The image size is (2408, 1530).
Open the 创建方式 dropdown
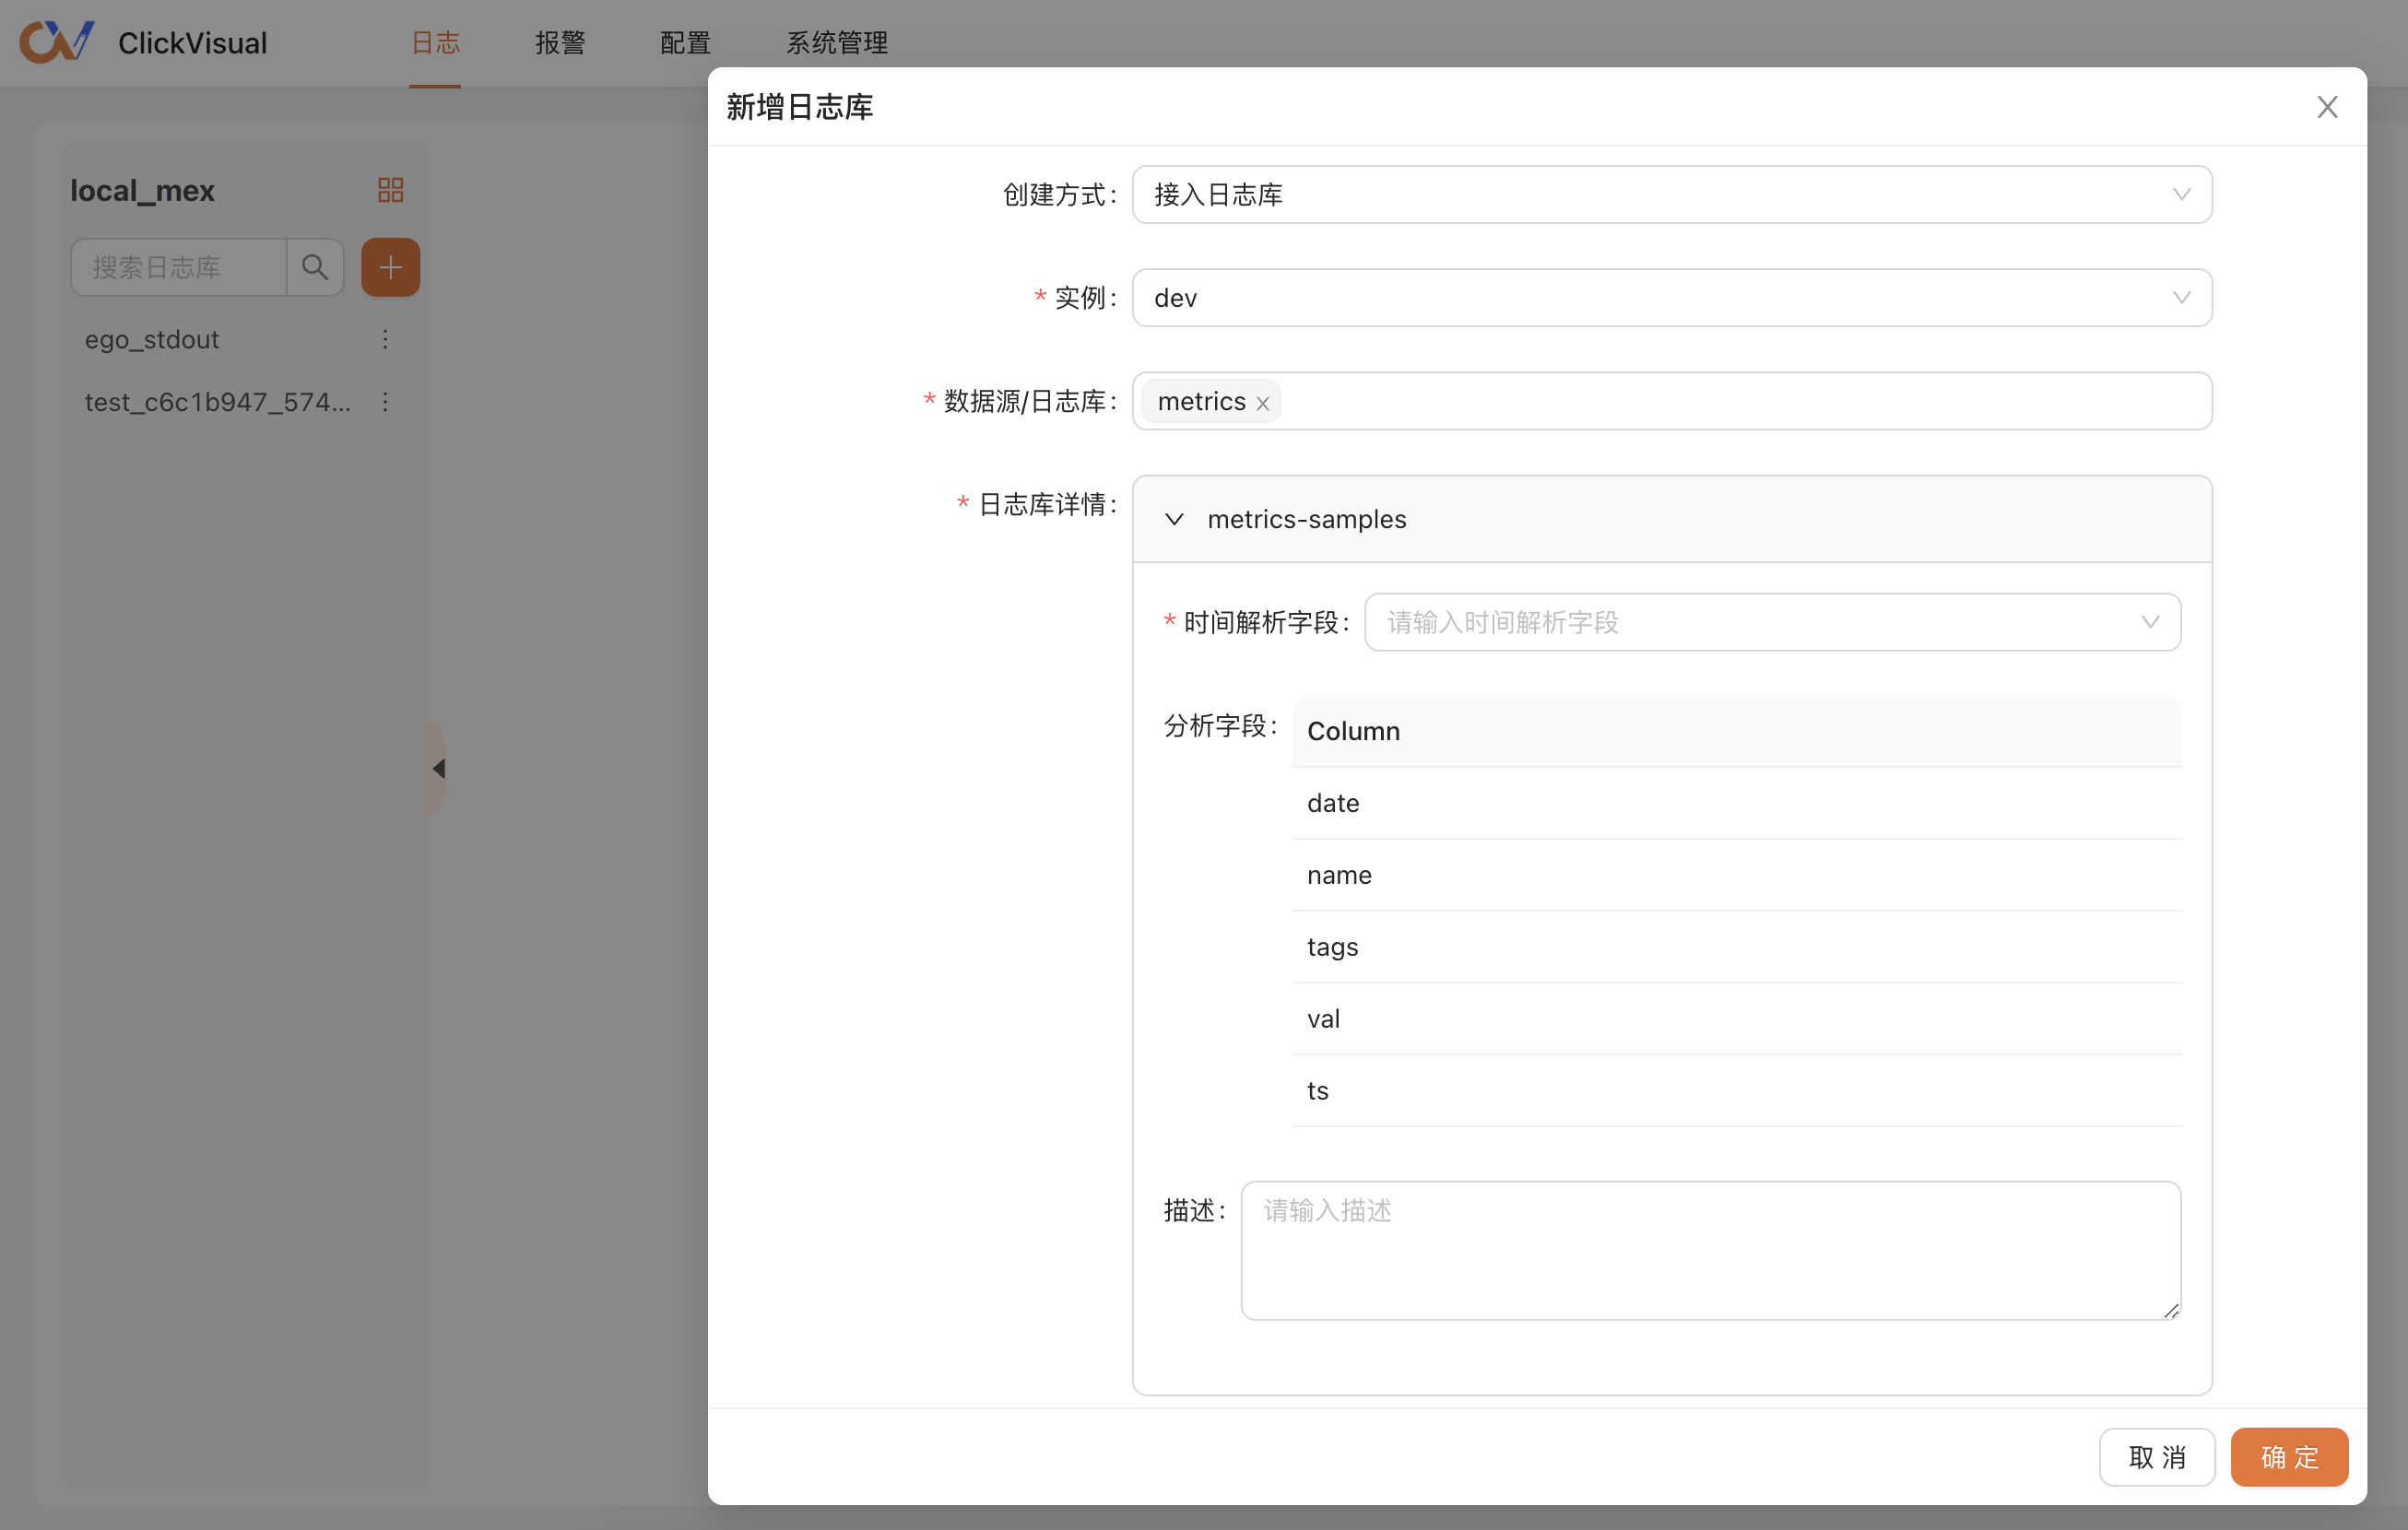[x=1671, y=195]
